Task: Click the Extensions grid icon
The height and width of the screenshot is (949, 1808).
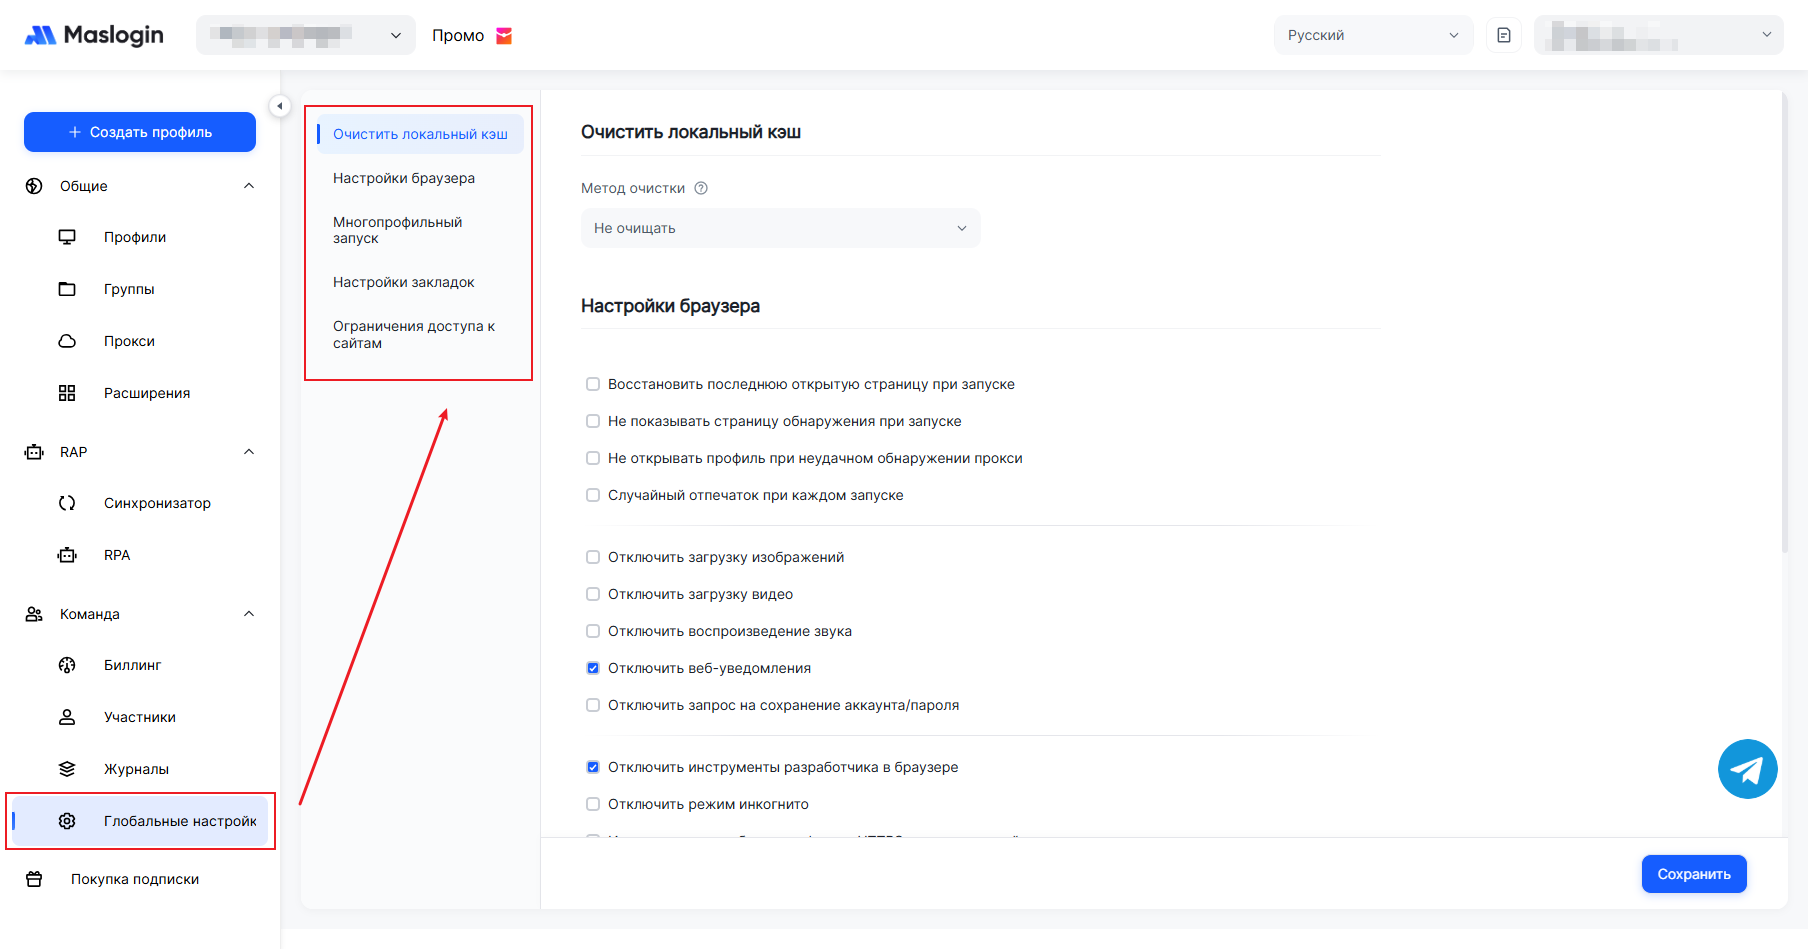Action: (x=67, y=393)
